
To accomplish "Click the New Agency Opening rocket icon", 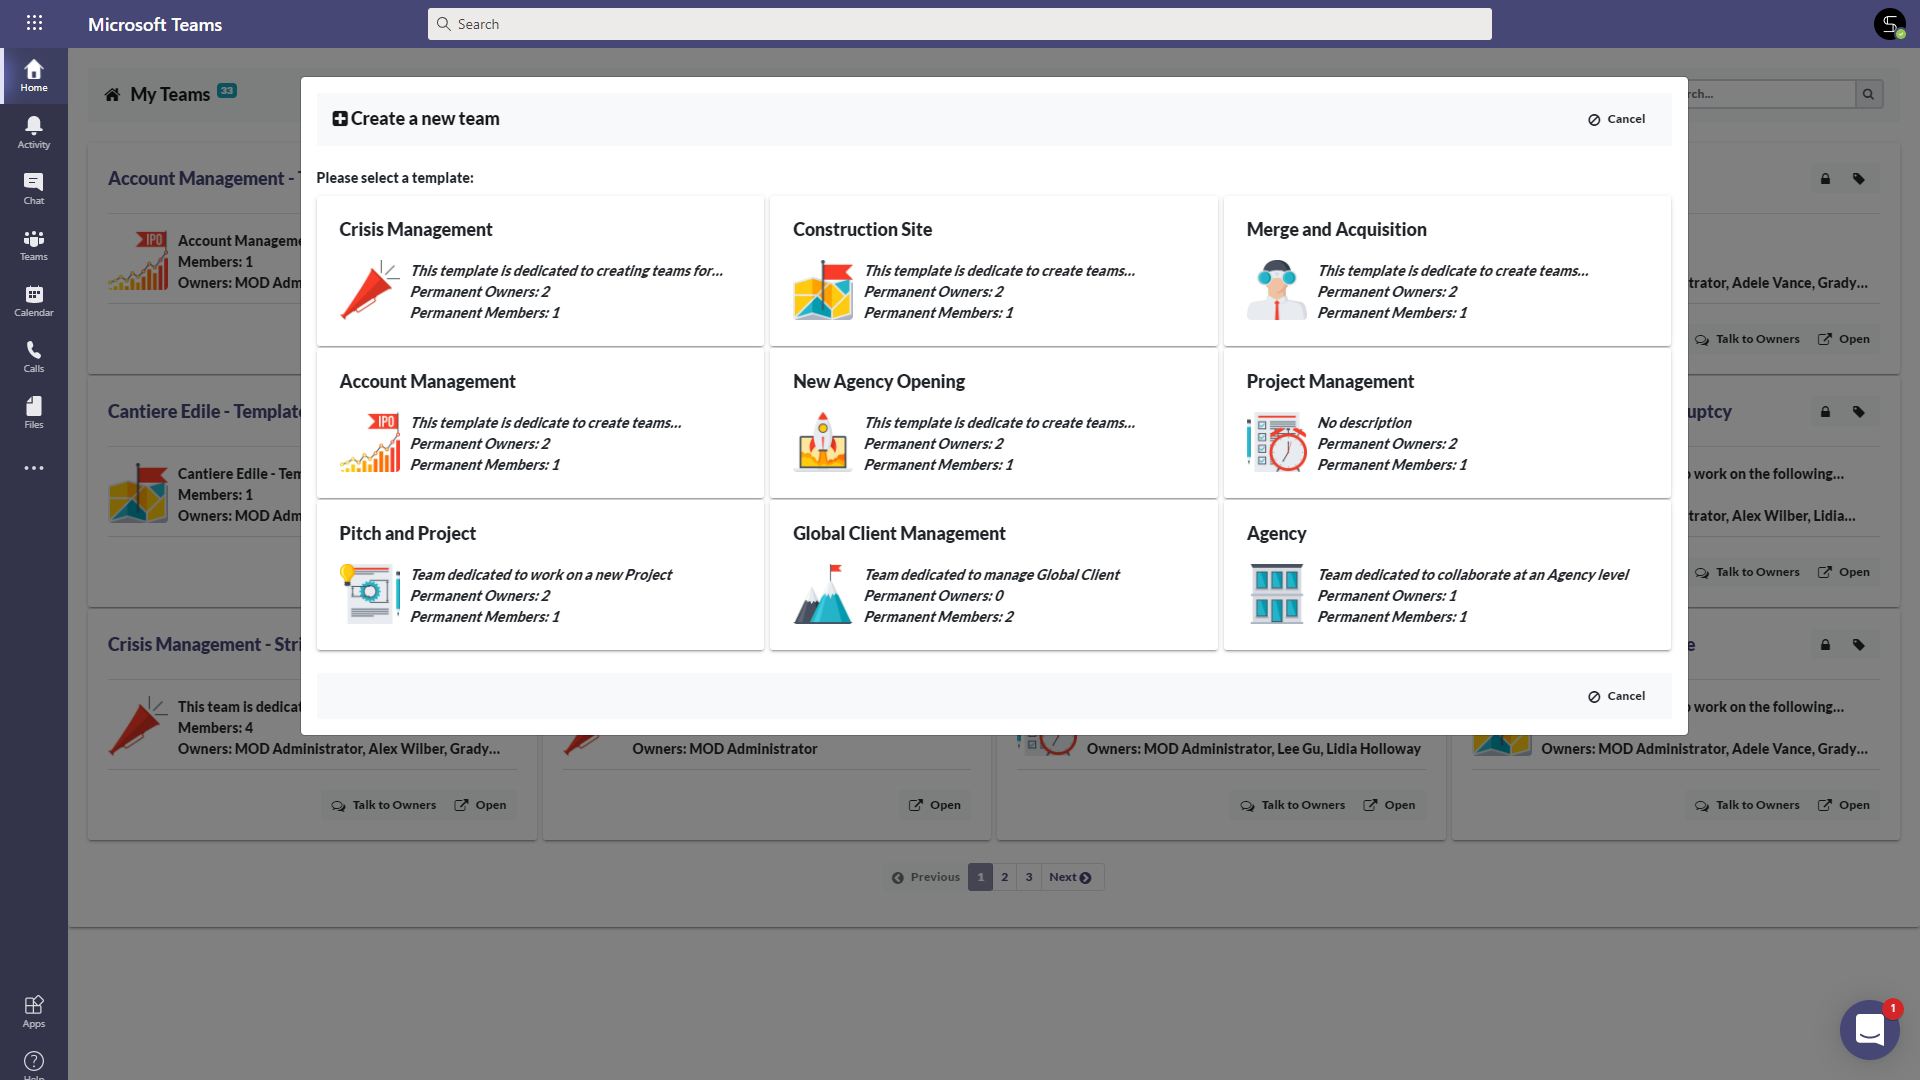I will 823,442.
